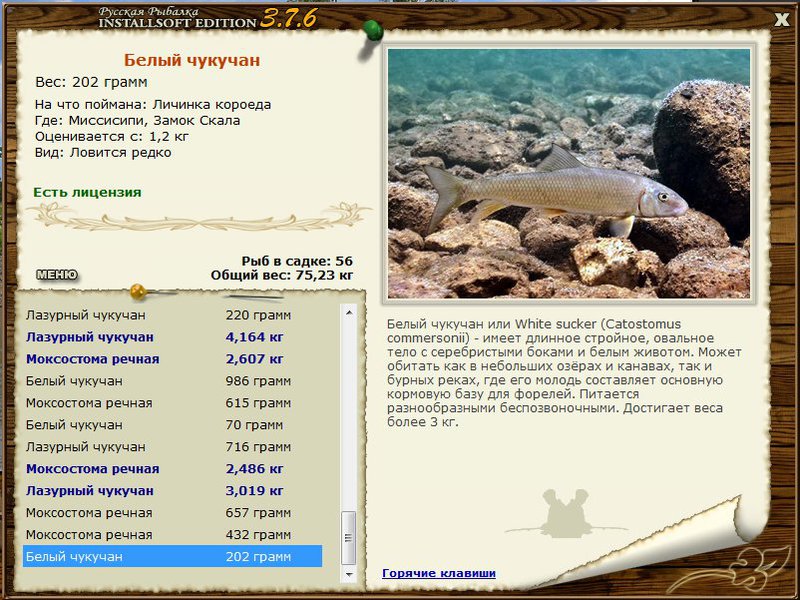Image resolution: width=800 pixels, height=600 pixels.
Task: Click the Рыб в садке: 56 counter
Action: click(297, 261)
